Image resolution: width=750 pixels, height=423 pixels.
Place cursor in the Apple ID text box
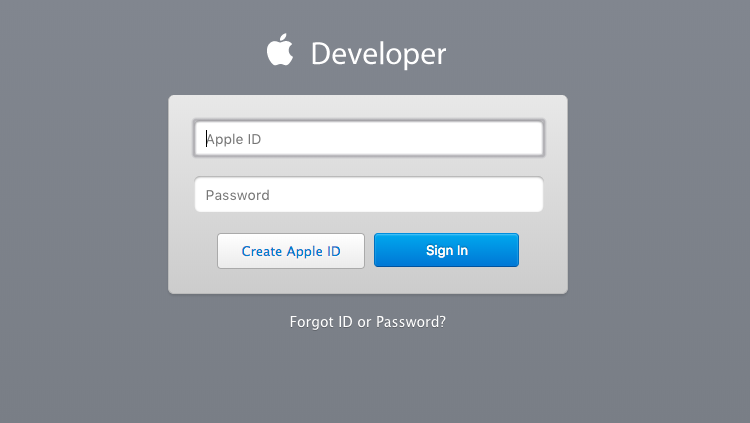click(369, 139)
